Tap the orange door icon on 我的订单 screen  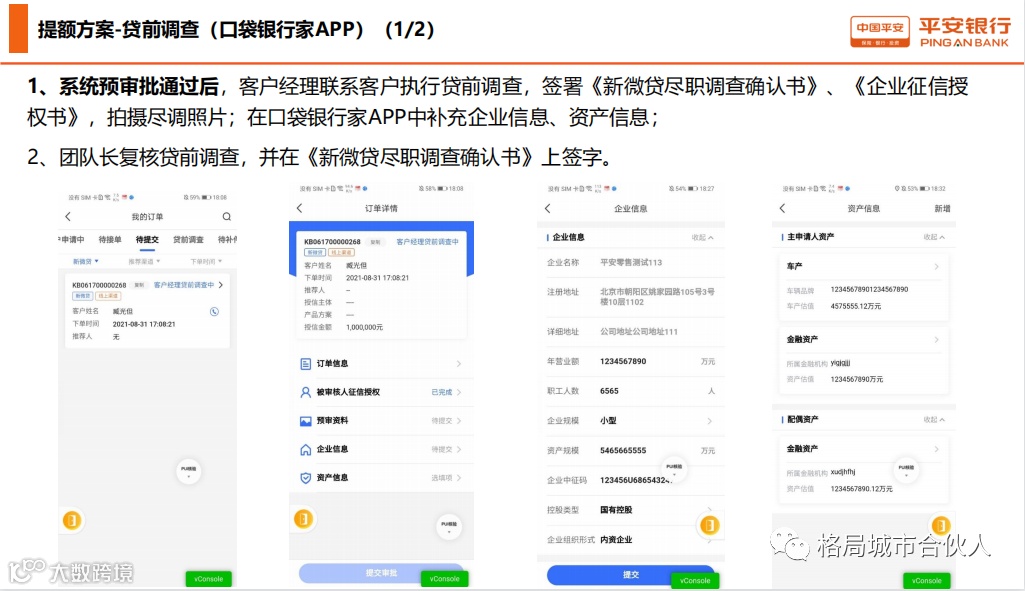coord(72,520)
